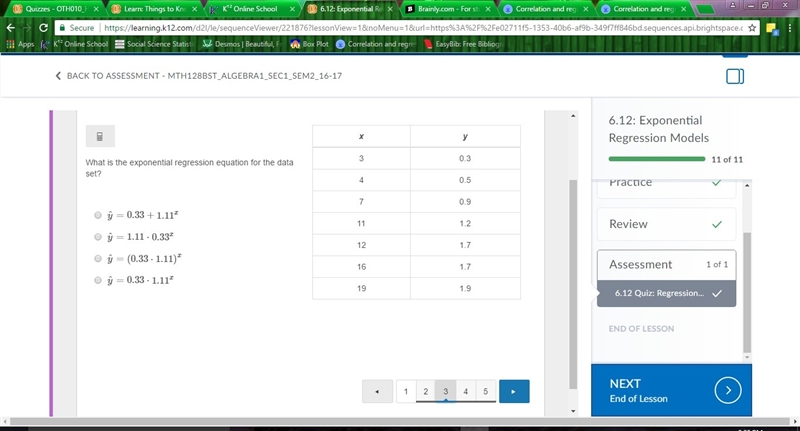Open the Chrome menu dots

click(x=789, y=28)
